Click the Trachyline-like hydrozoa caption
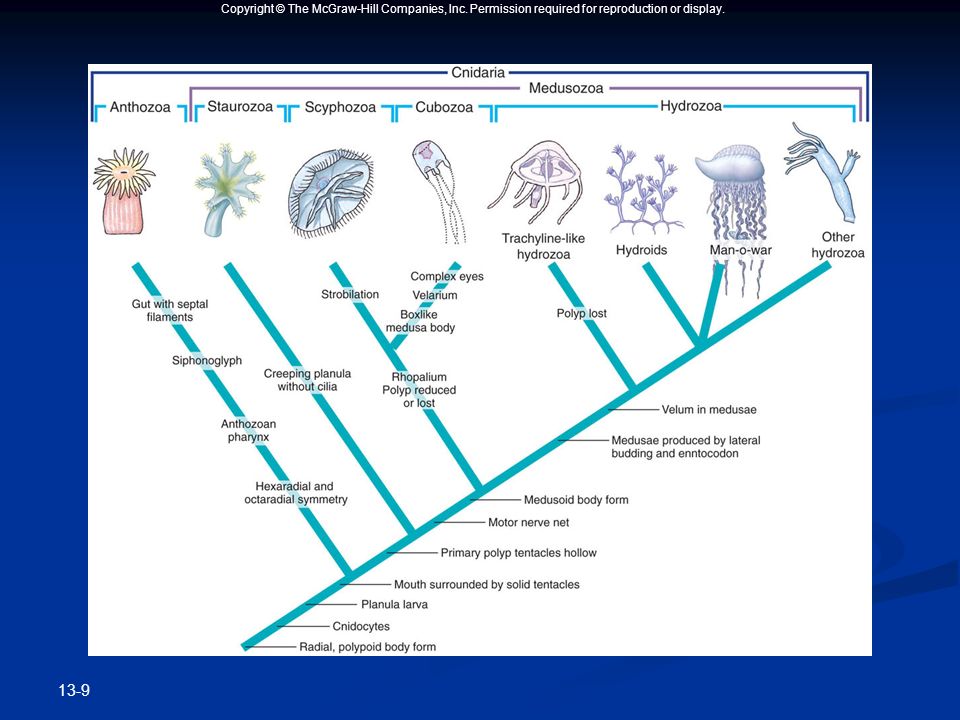Viewport: 960px width, 720px height. (544, 246)
